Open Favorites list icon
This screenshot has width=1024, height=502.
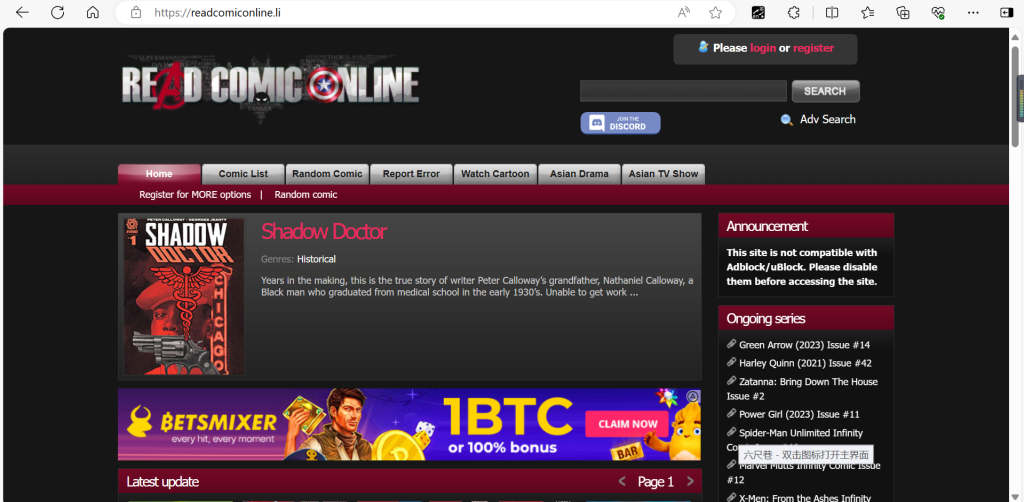pyautogui.click(x=867, y=12)
